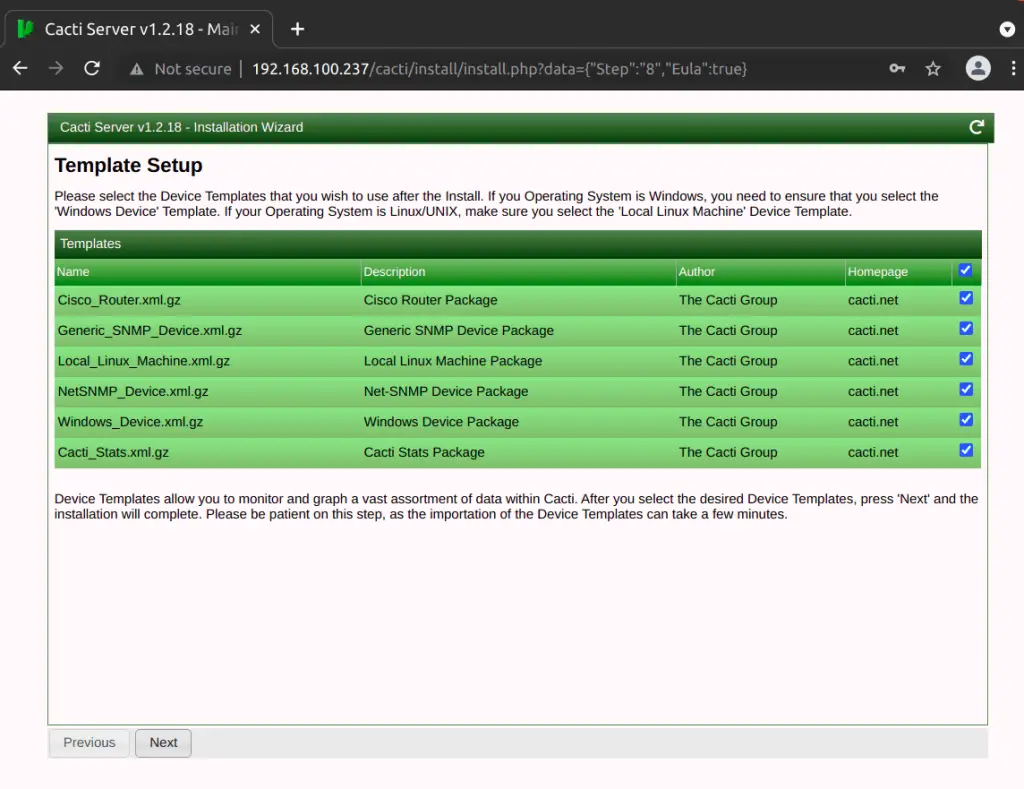Open cacti.net link for Cisco Router Package
1024x789 pixels.
pos(872,300)
